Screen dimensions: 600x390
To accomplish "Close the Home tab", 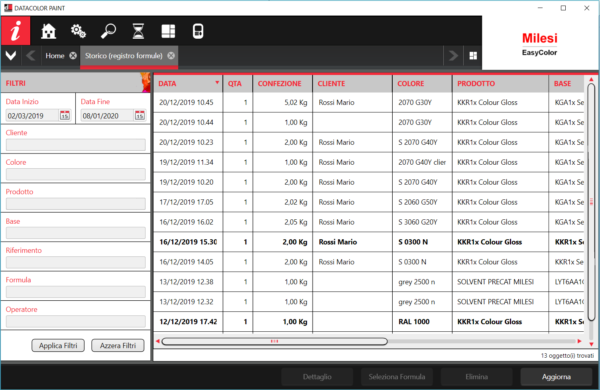I will tap(73, 56).
